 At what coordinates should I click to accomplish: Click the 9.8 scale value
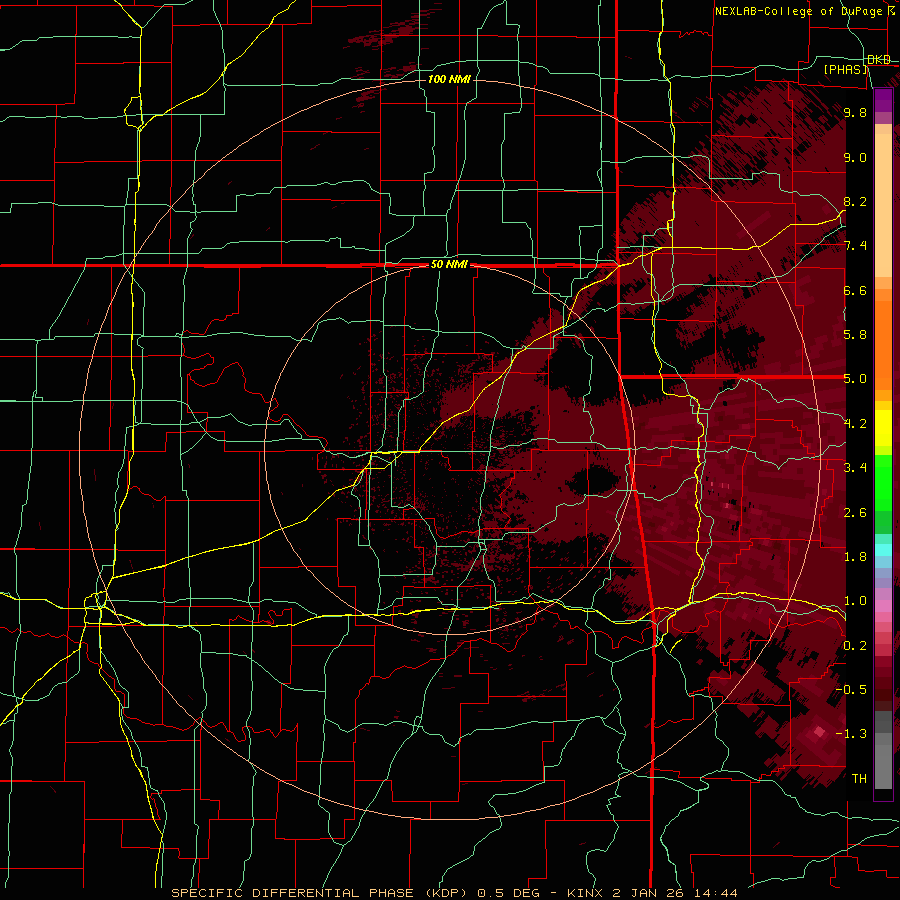[x=855, y=112]
